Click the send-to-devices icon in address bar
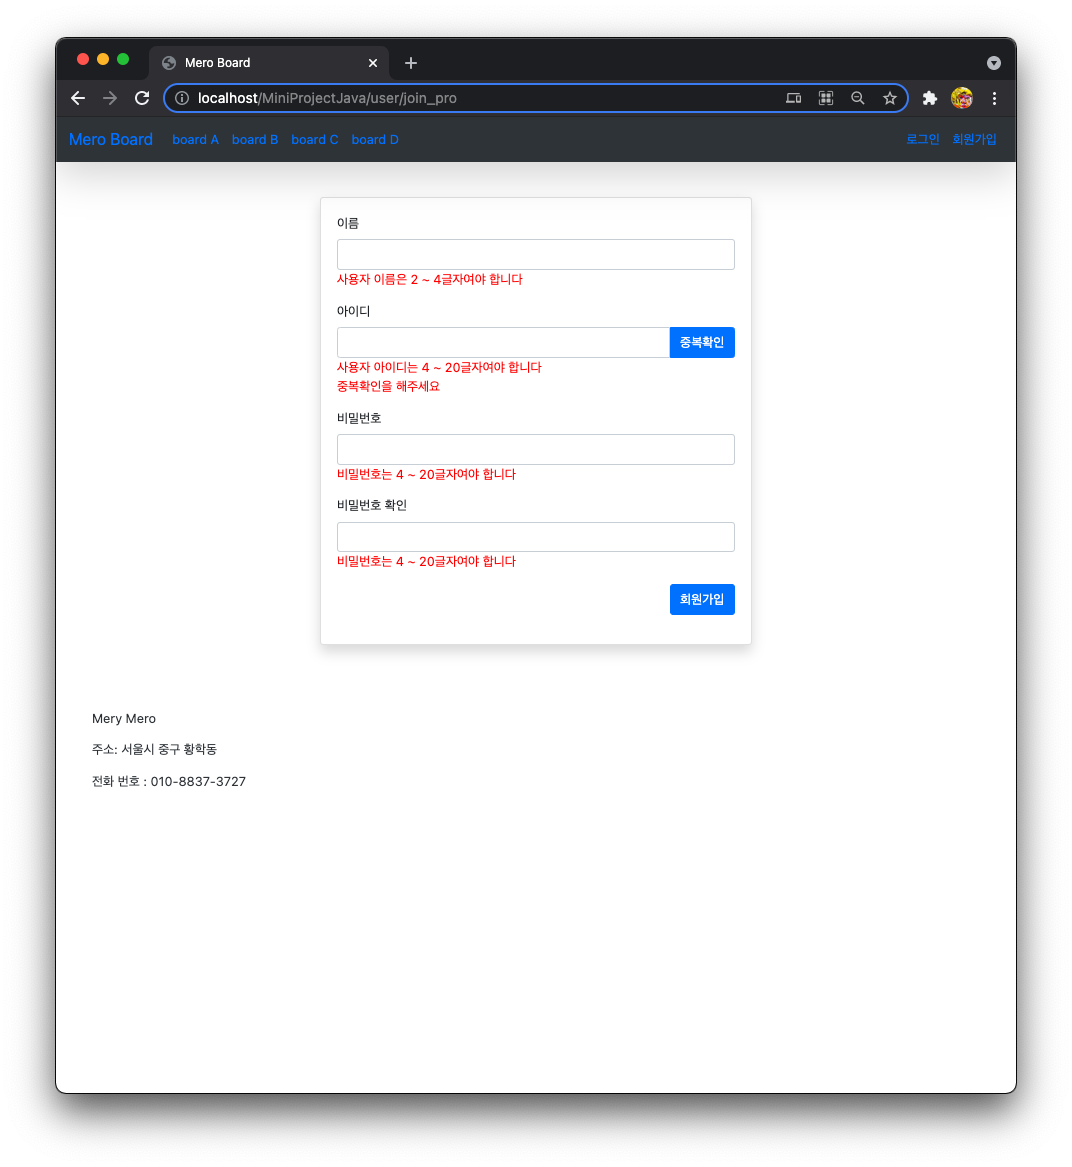Viewport: 1072px width, 1167px height. pyautogui.click(x=793, y=98)
